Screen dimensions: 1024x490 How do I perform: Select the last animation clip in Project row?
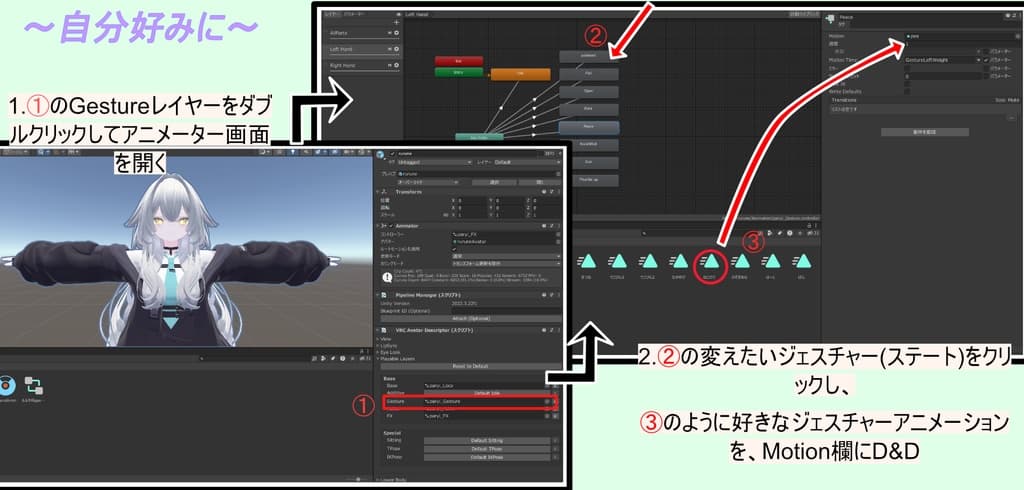pyautogui.click(x=803, y=261)
